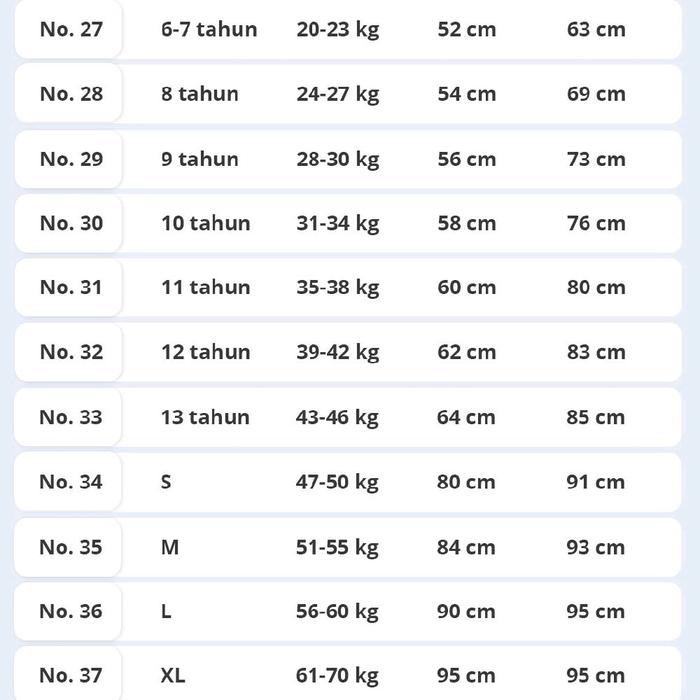Click the No. 27 size label

pos(71,29)
